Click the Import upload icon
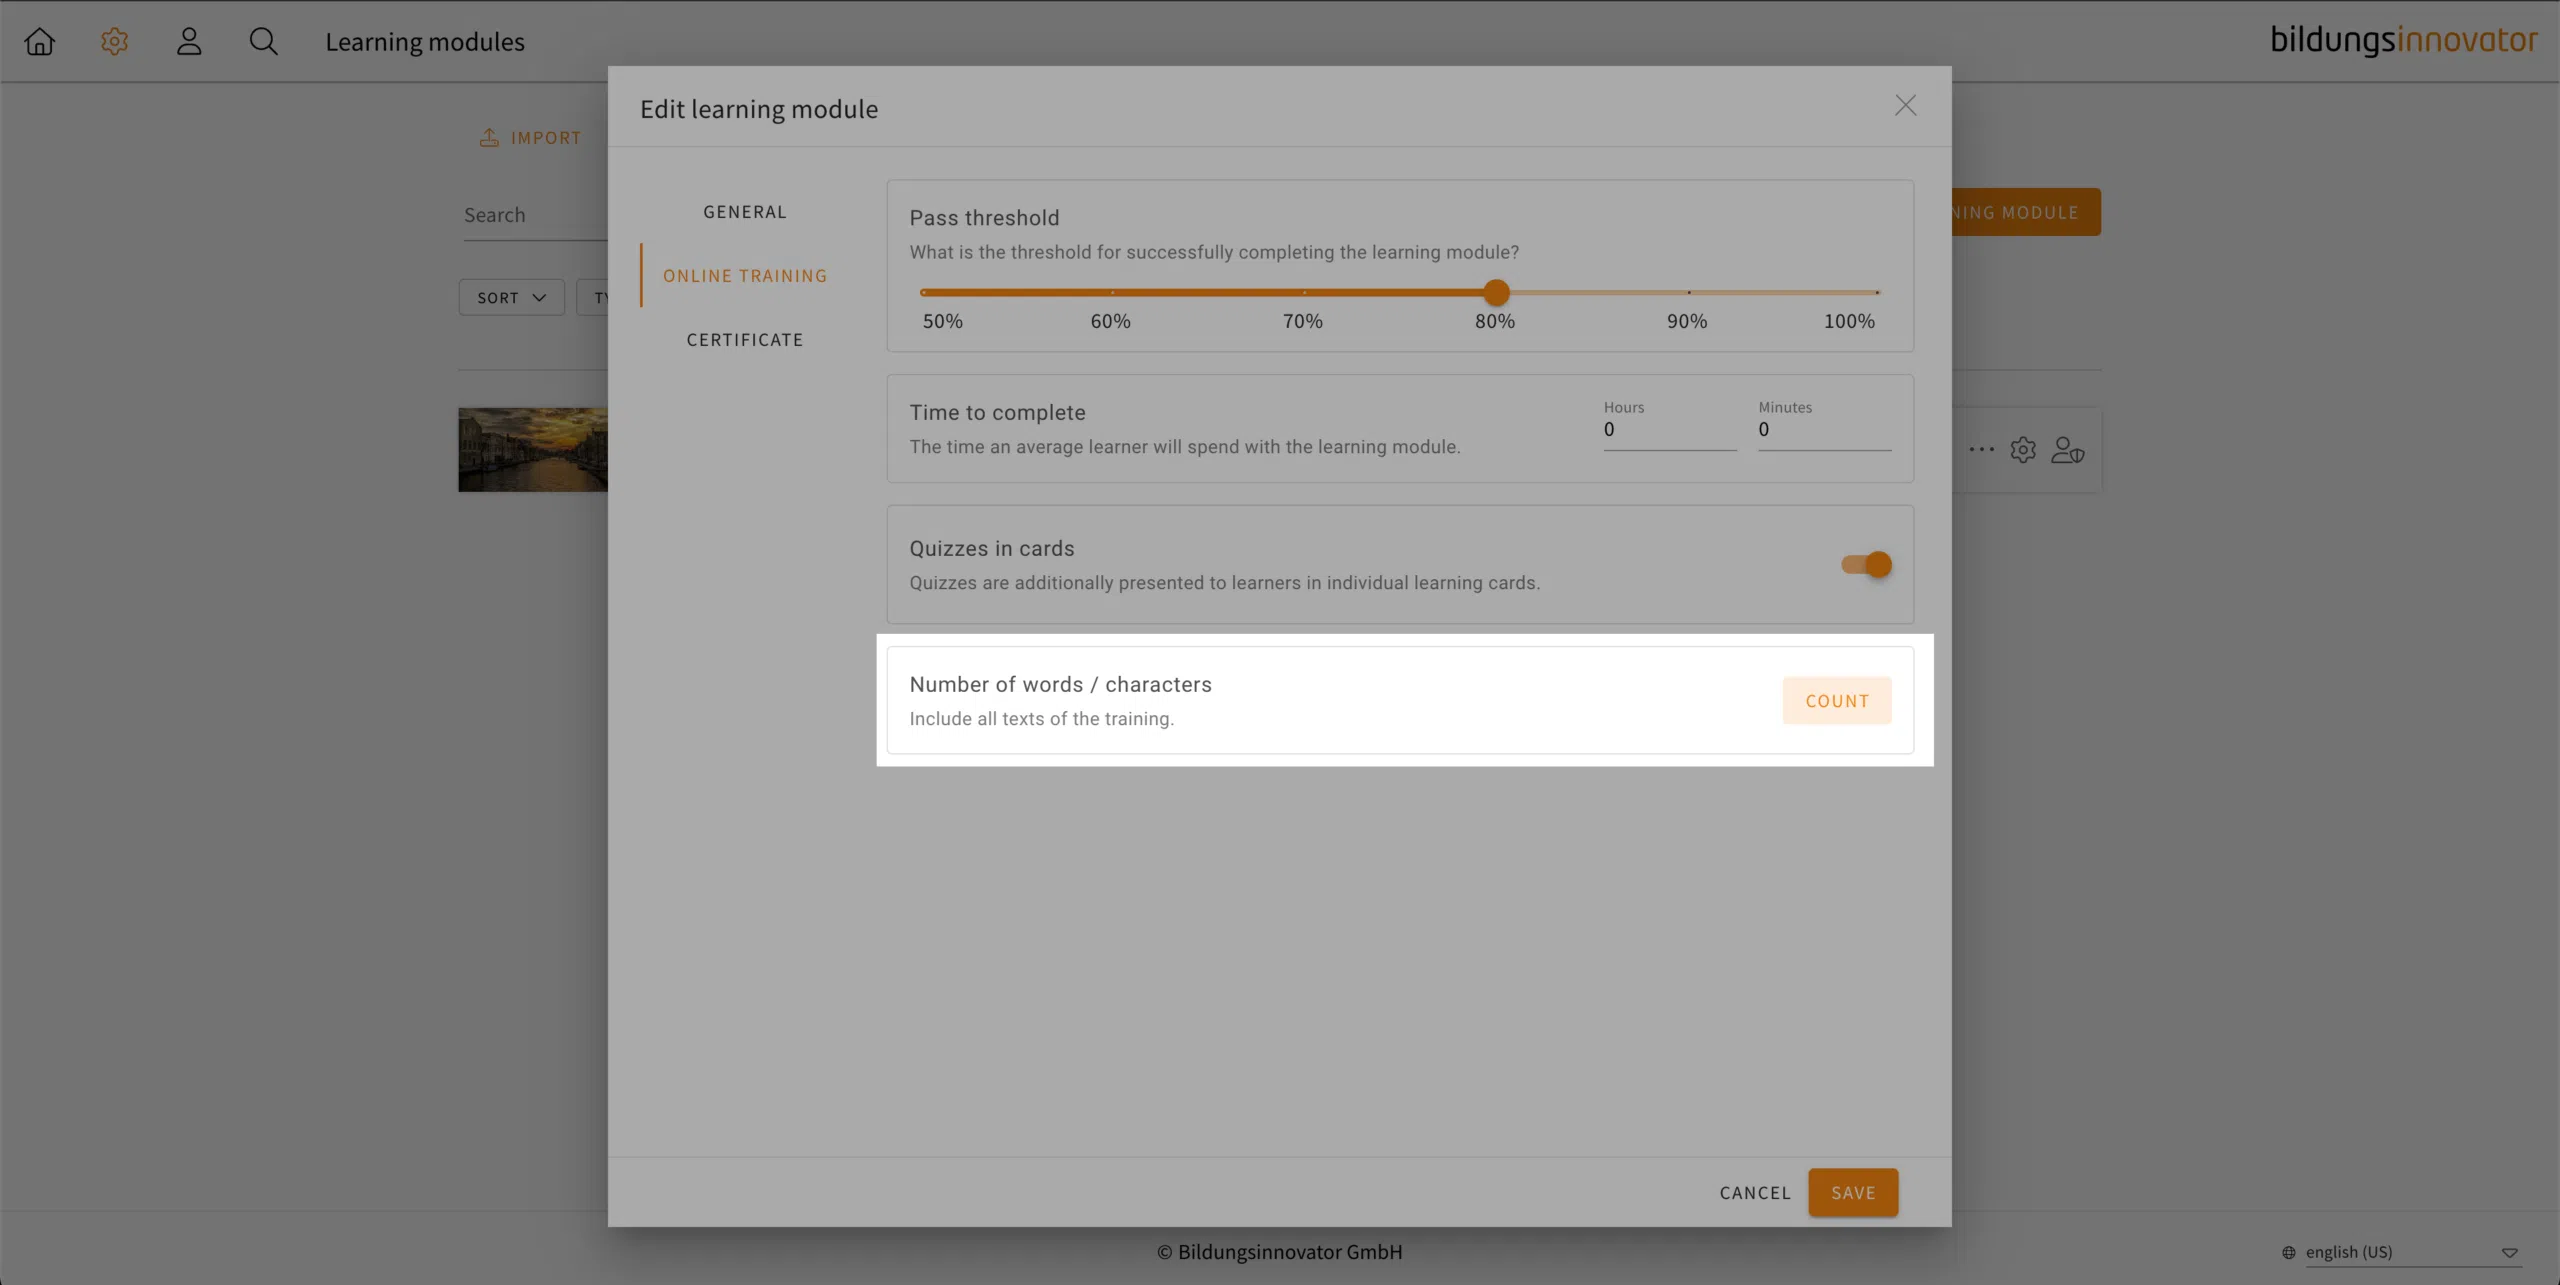The height and width of the screenshot is (1285, 2560). [x=489, y=138]
